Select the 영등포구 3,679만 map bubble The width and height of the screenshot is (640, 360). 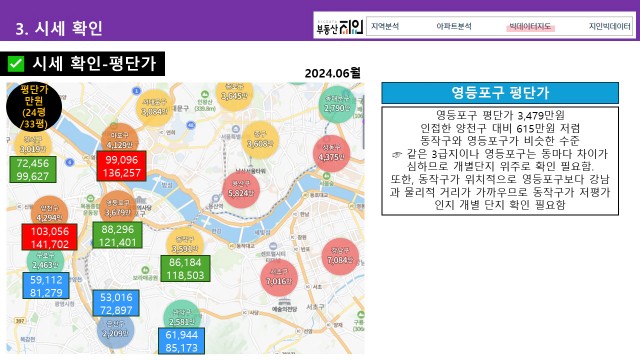[118, 208]
